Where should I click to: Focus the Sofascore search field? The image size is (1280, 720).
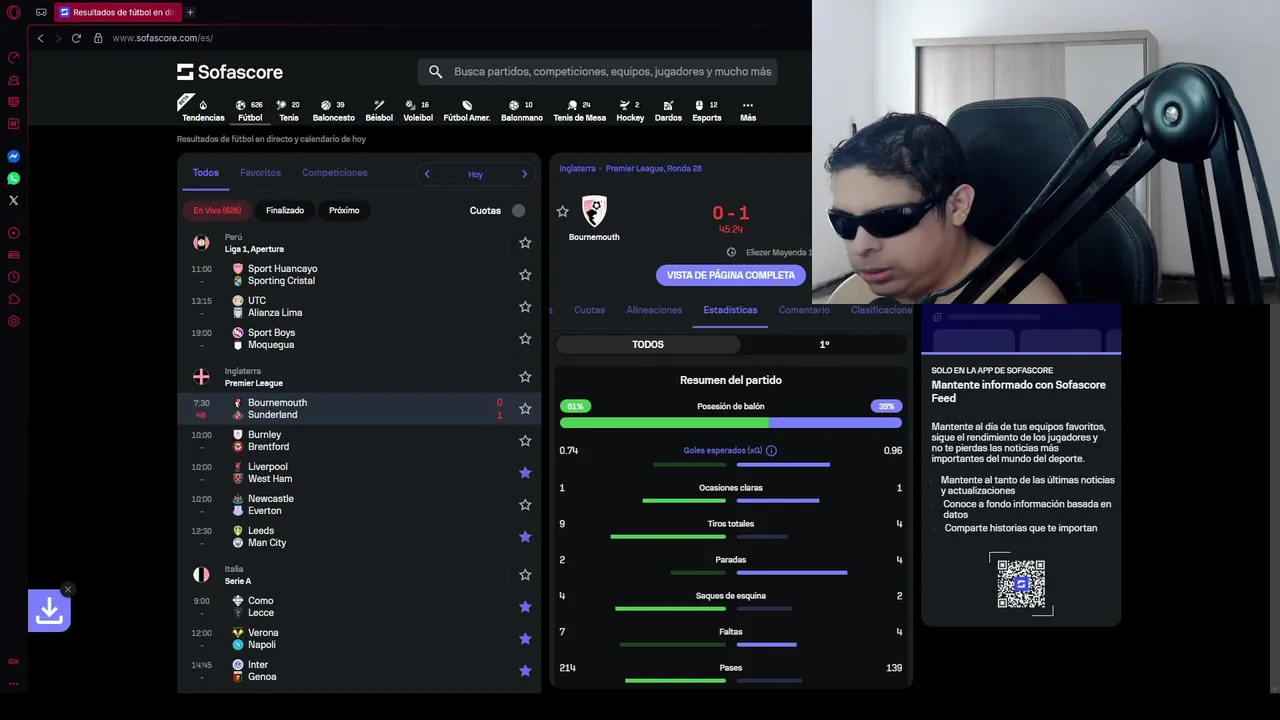click(x=597, y=72)
